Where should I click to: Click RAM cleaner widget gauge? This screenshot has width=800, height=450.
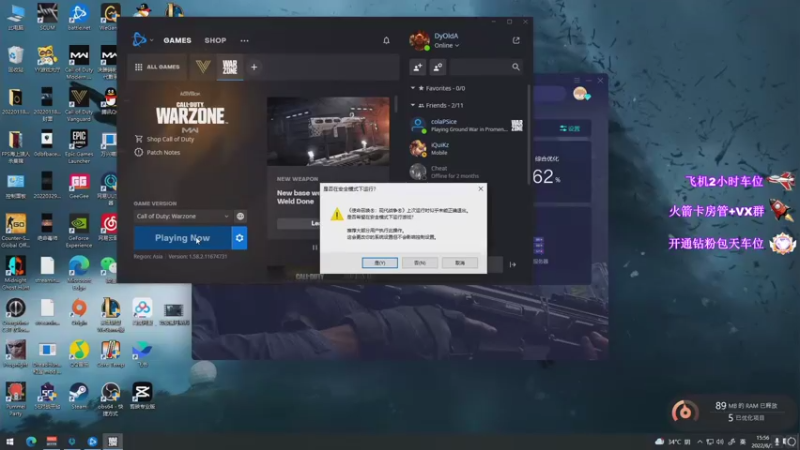[684, 411]
